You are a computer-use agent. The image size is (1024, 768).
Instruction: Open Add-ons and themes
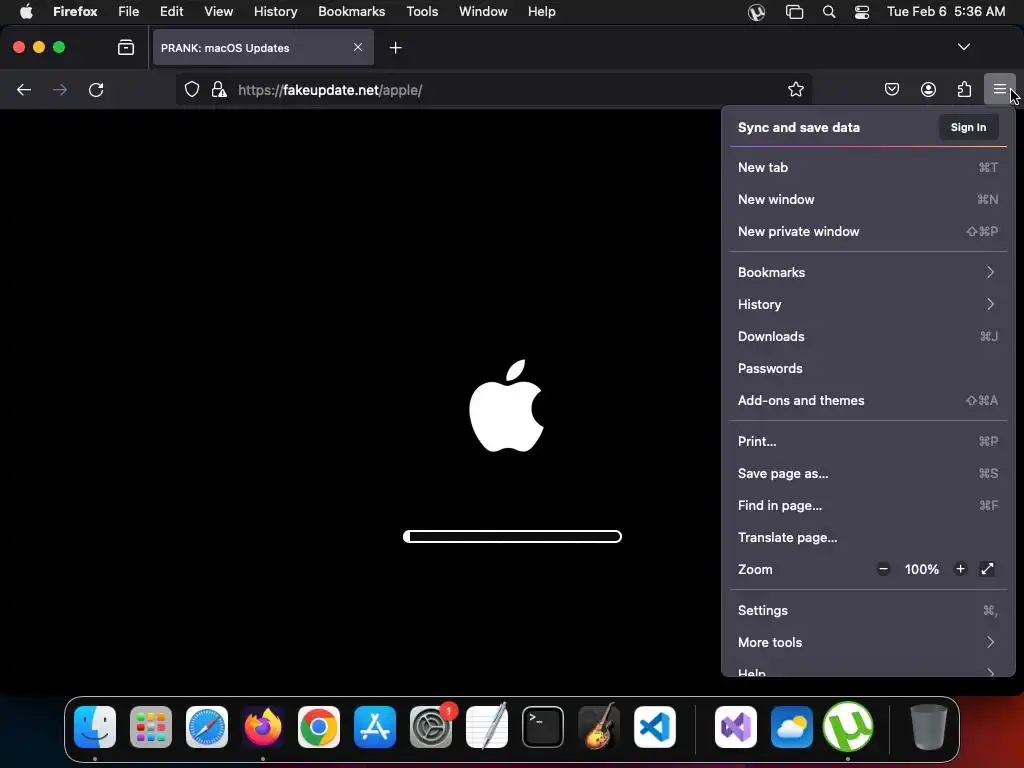click(x=868, y=400)
